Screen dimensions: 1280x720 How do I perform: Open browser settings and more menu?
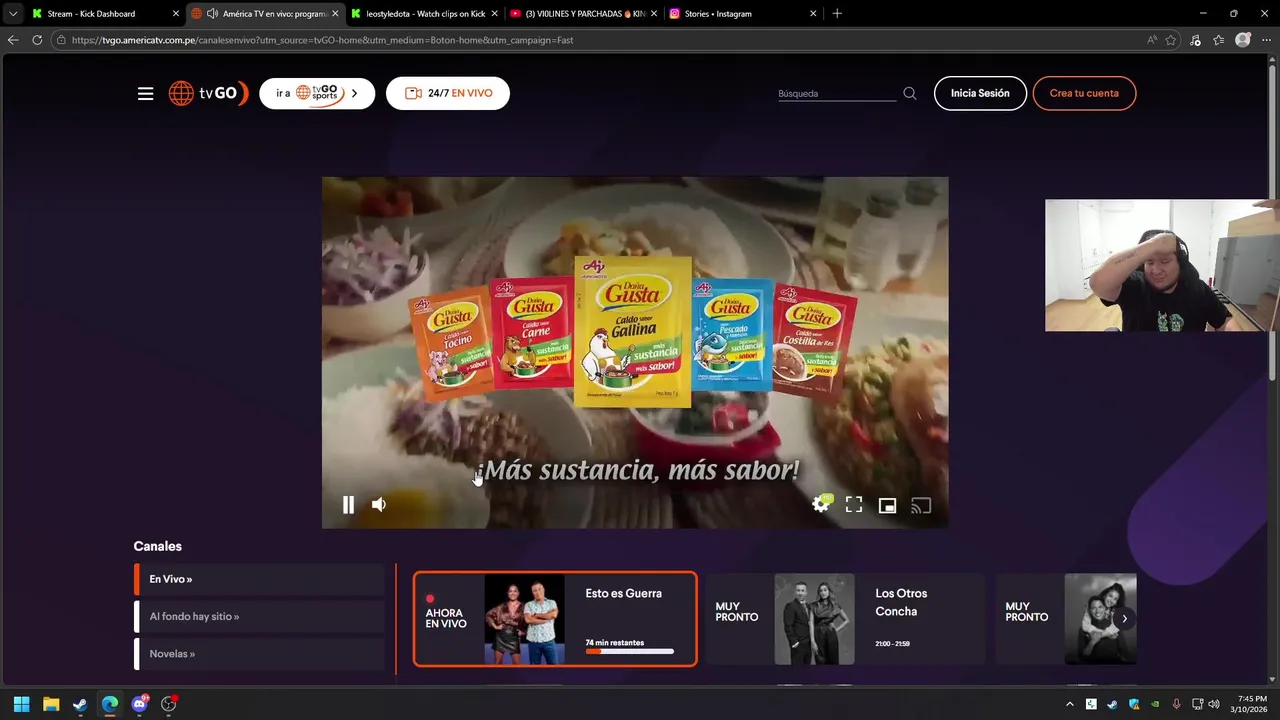(x=1267, y=40)
